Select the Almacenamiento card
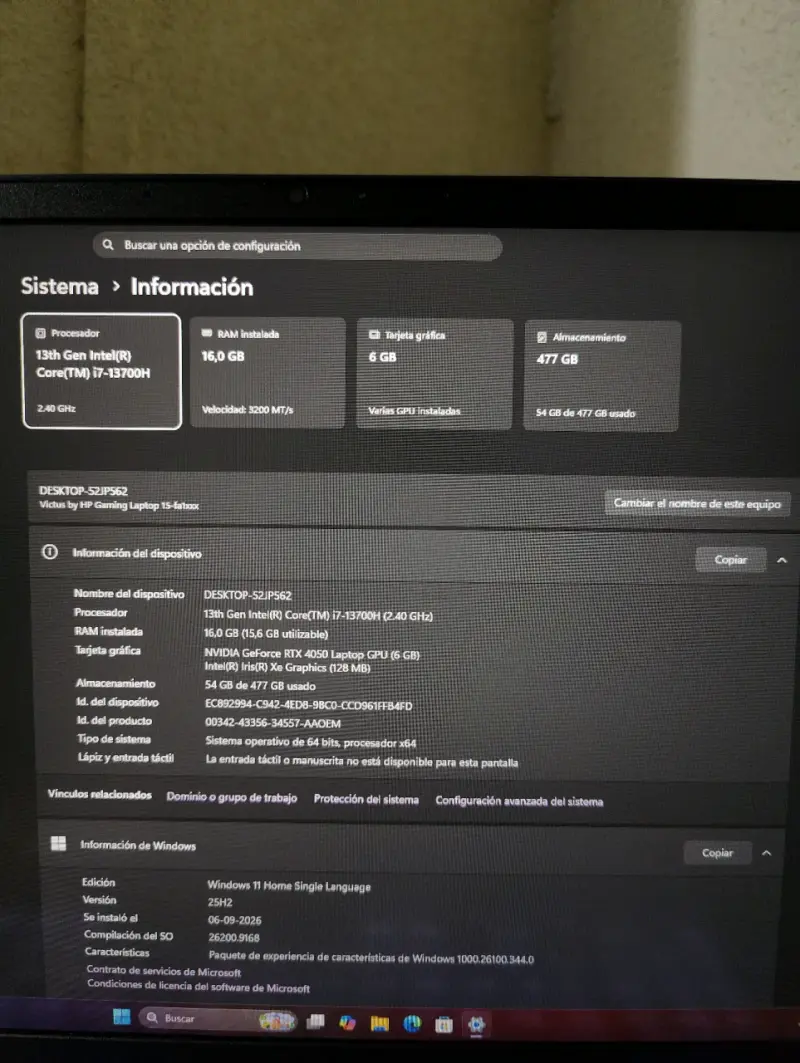The height and width of the screenshot is (1063, 800). [x=601, y=376]
